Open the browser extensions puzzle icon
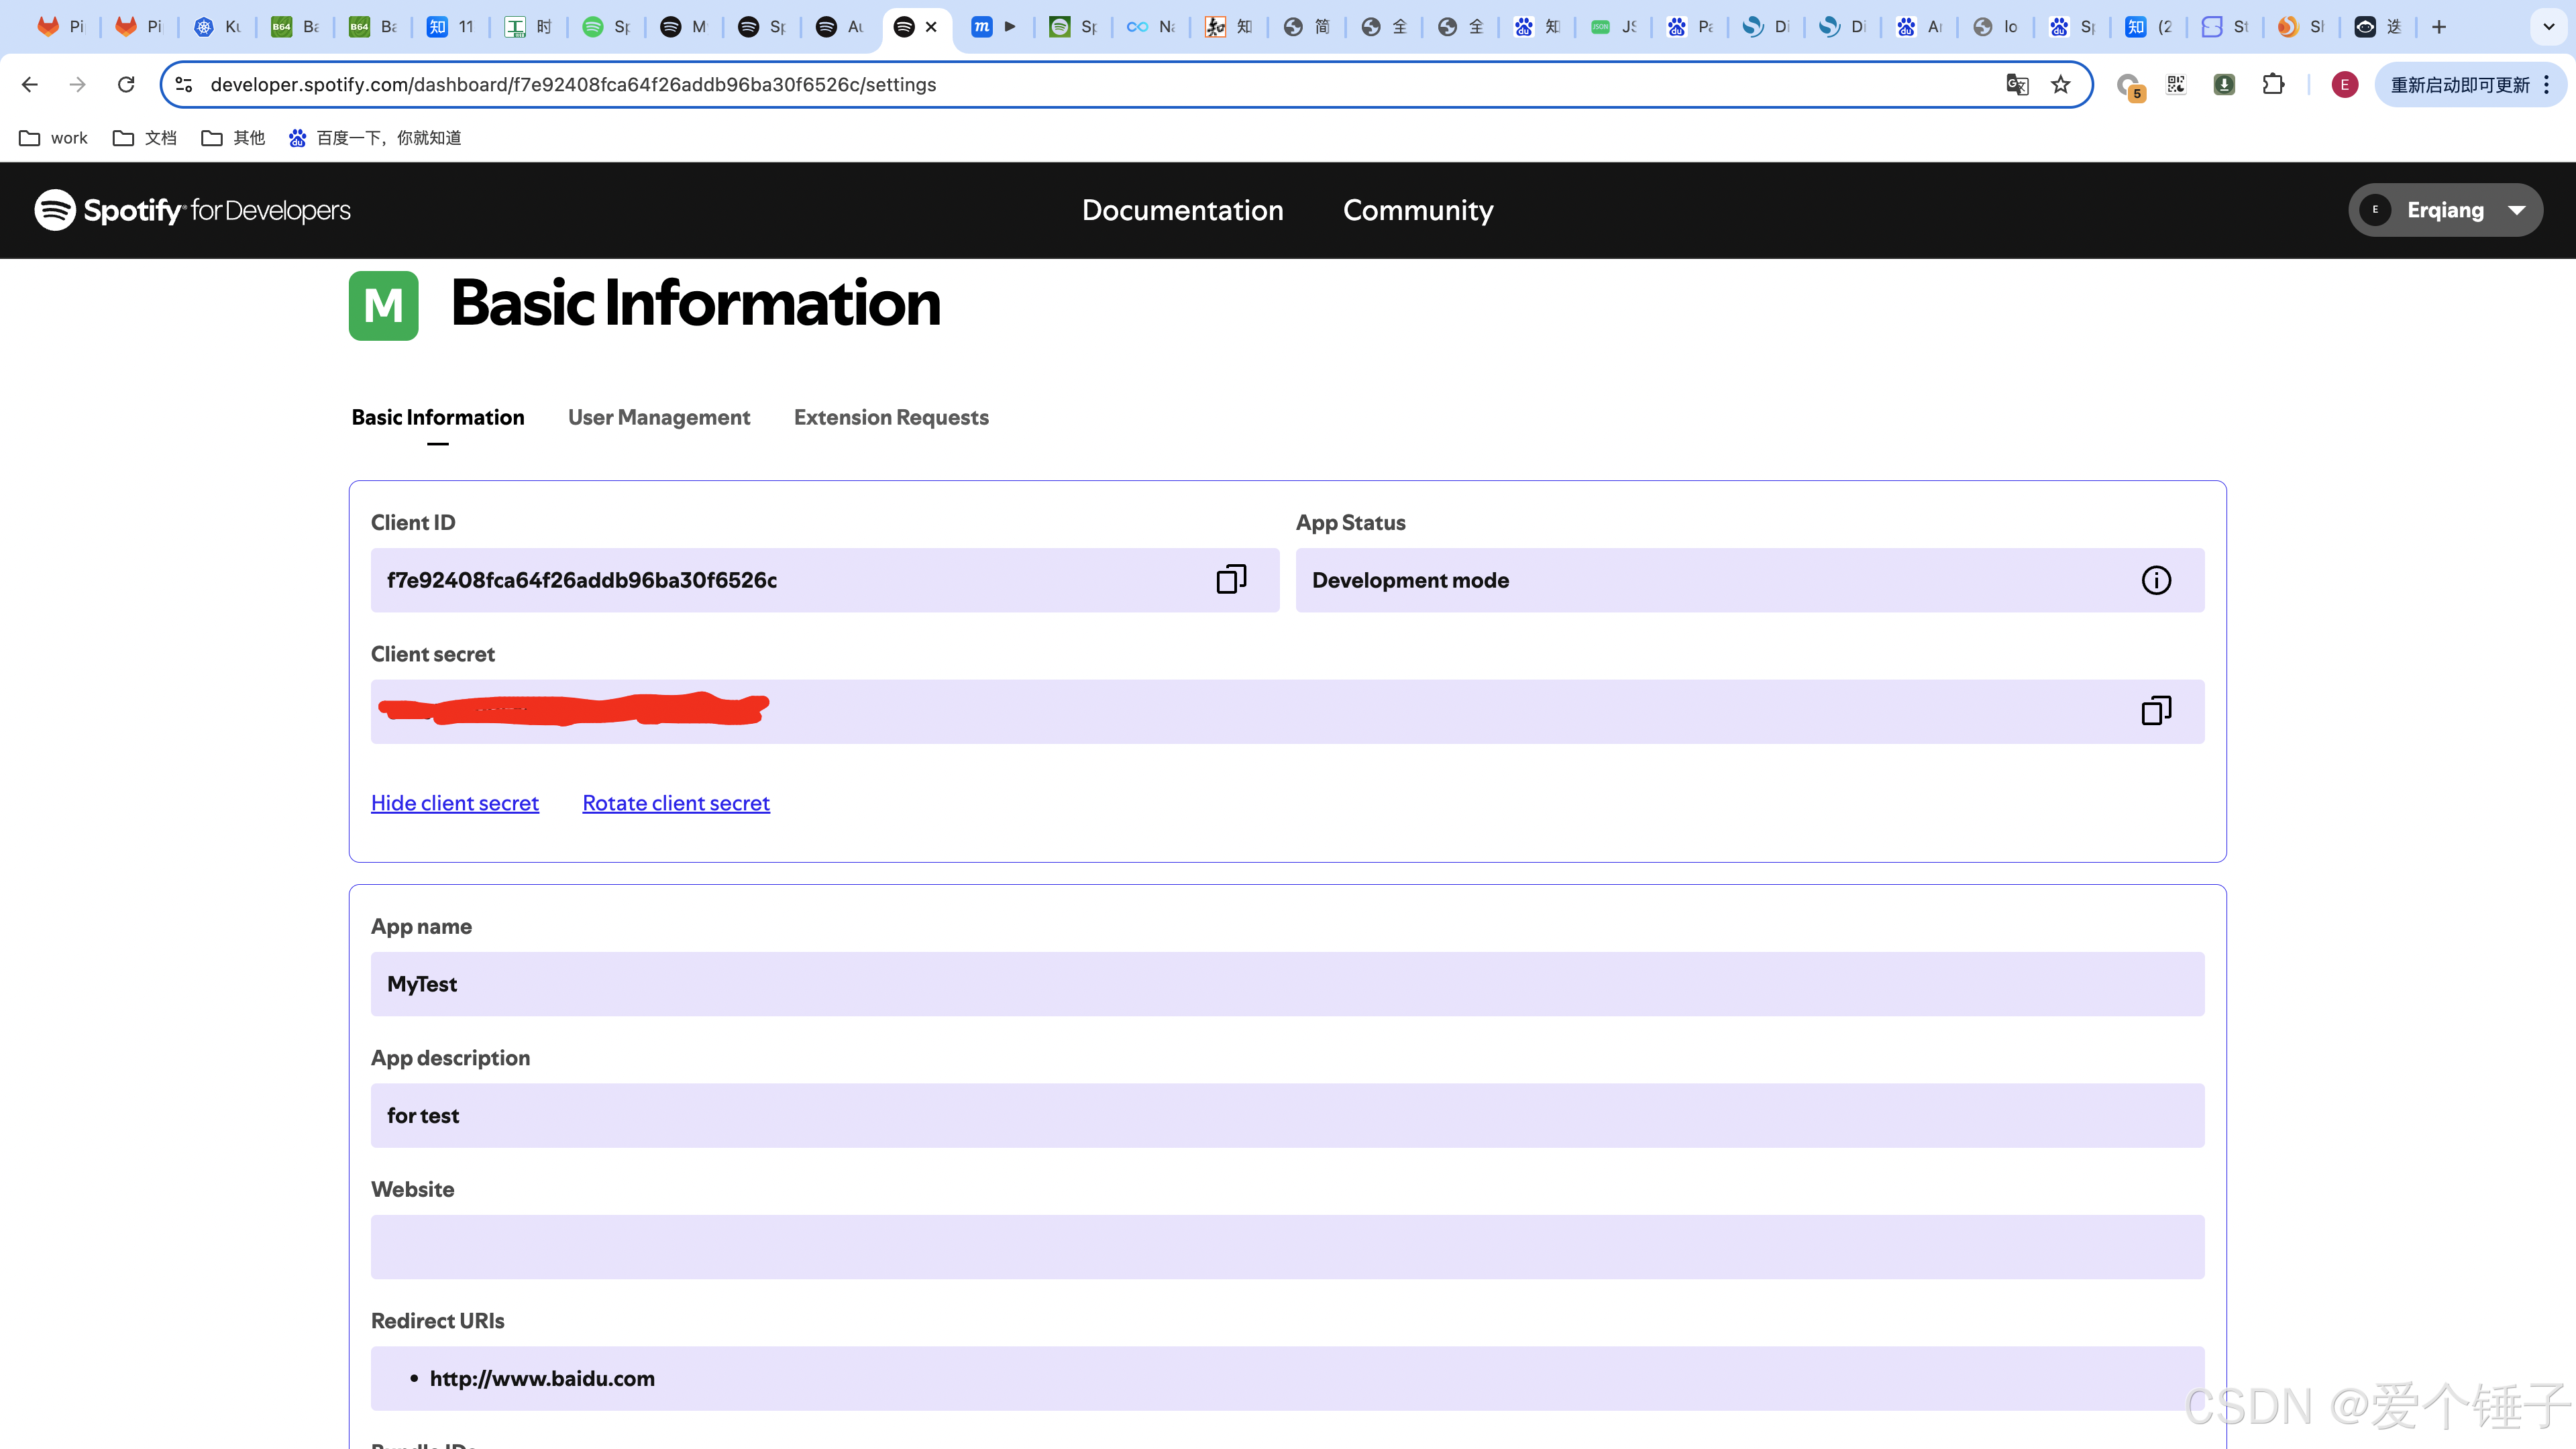Viewport: 2576px width, 1449px height. pos(2273,85)
